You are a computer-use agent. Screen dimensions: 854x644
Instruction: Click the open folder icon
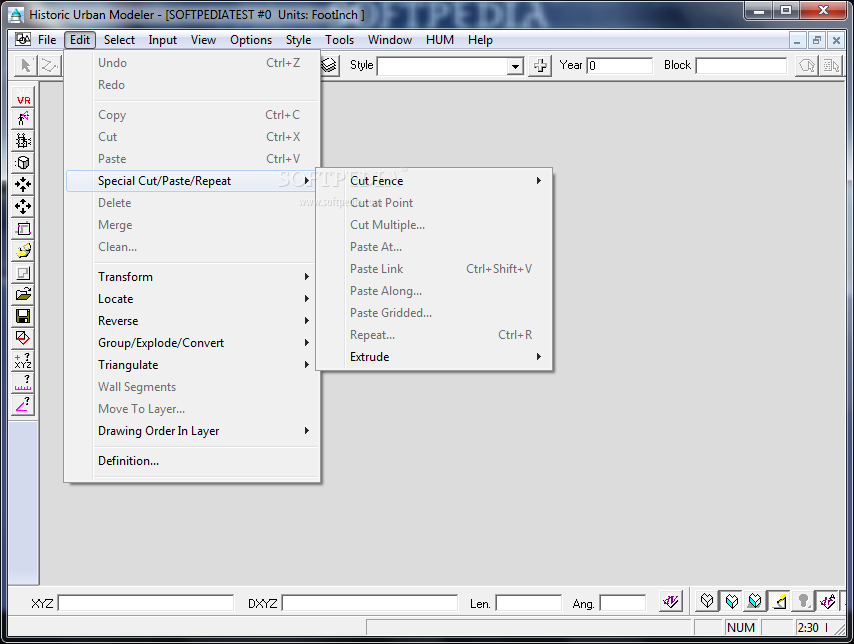click(23, 295)
